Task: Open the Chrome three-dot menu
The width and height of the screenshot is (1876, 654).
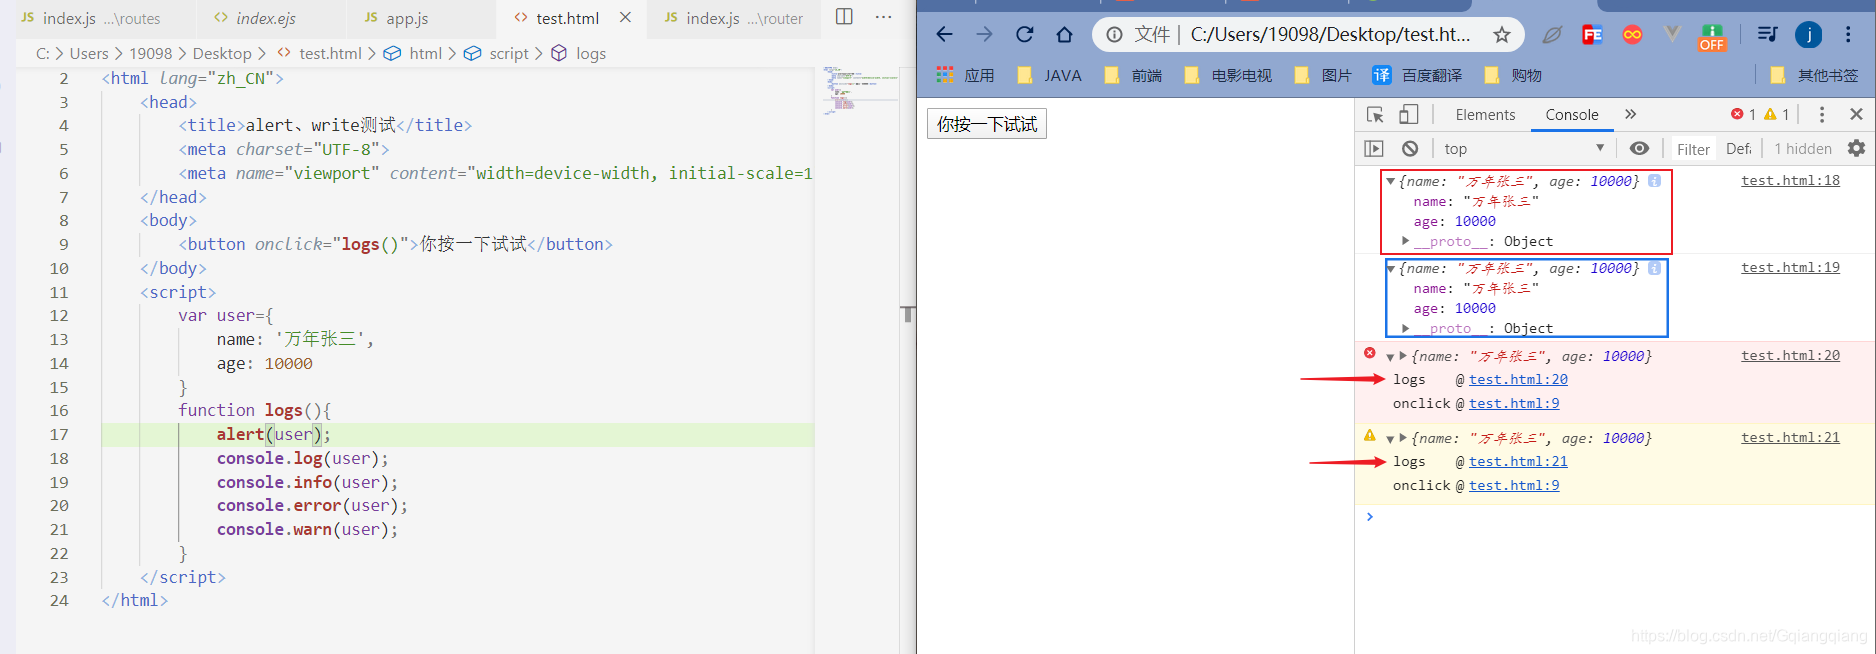Action: tap(1848, 35)
